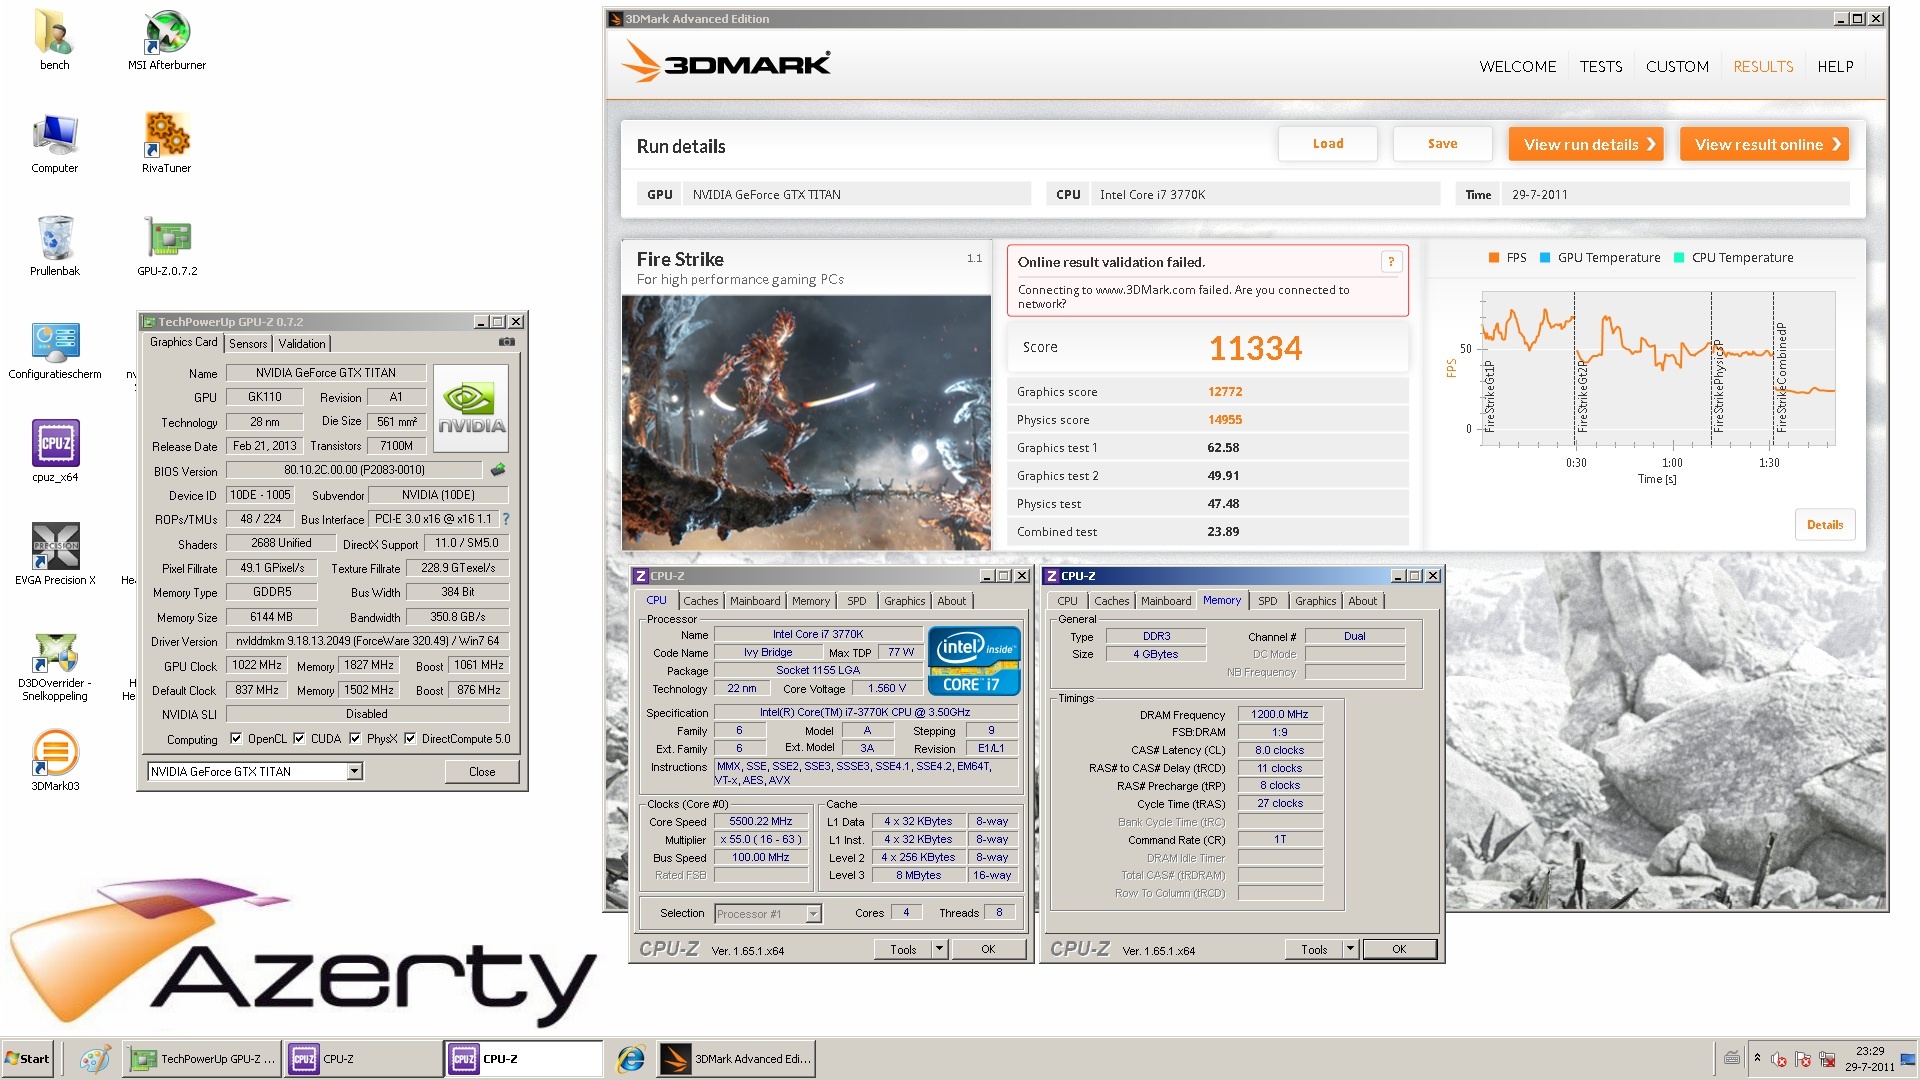Viewport: 1920px width, 1080px height.
Task: Click the Details button under the chart
Action: coord(1824,525)
